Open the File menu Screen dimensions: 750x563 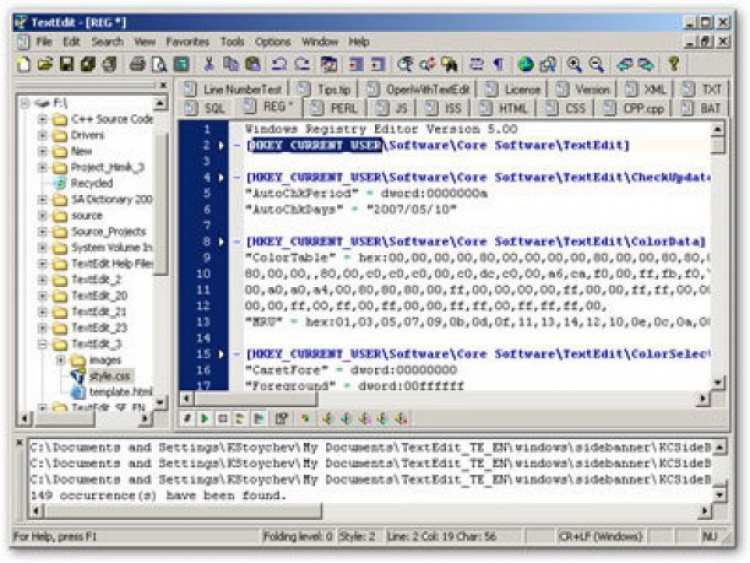44,42
